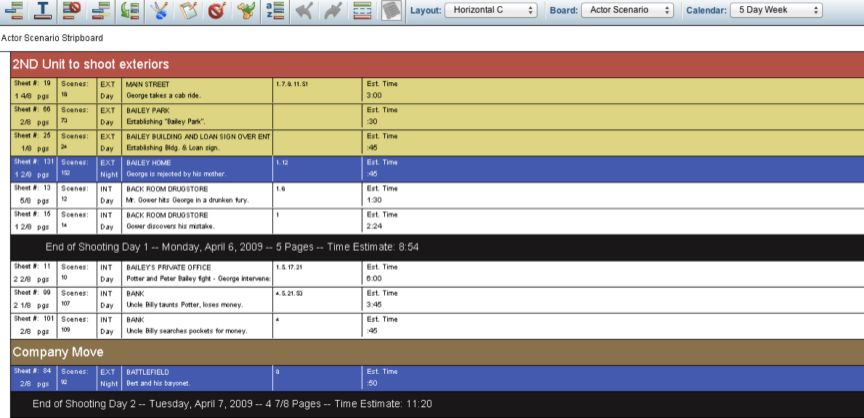
Task: Select the End of Shooting Day 2 strip
Action: (x=437, y=404)
